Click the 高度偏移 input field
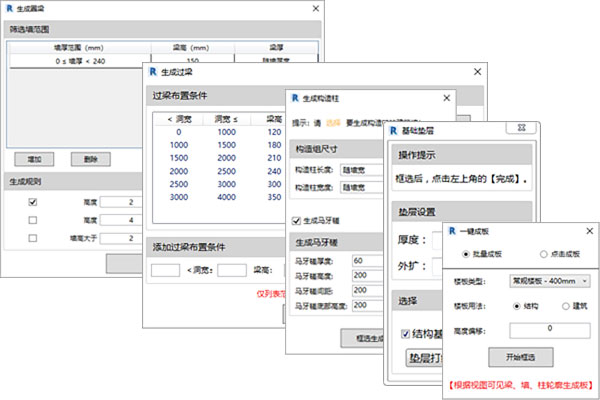Viewport: 600px width, 400px height. [546, 329]
